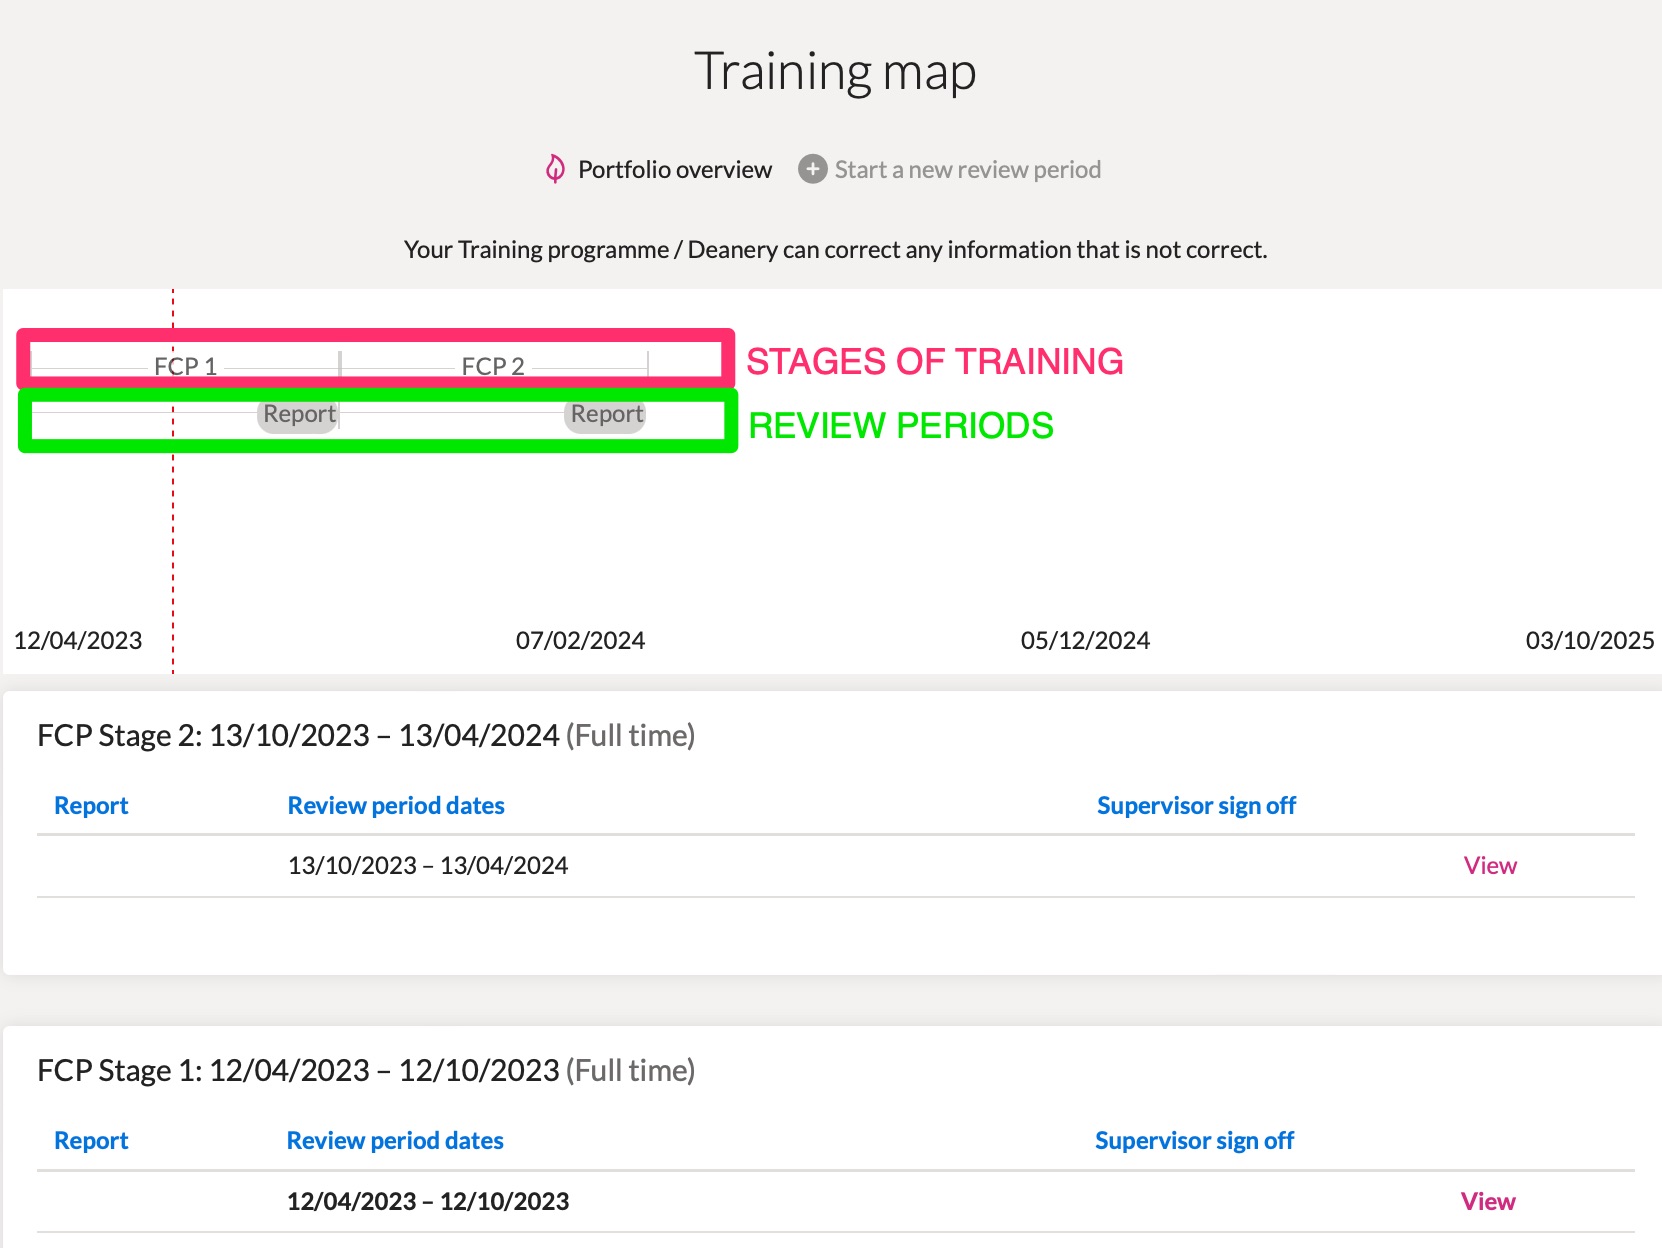Viewport: 1662px width, 1248px height.
Task: Open the Report marker under FCP 1
Action: [299, 414]
